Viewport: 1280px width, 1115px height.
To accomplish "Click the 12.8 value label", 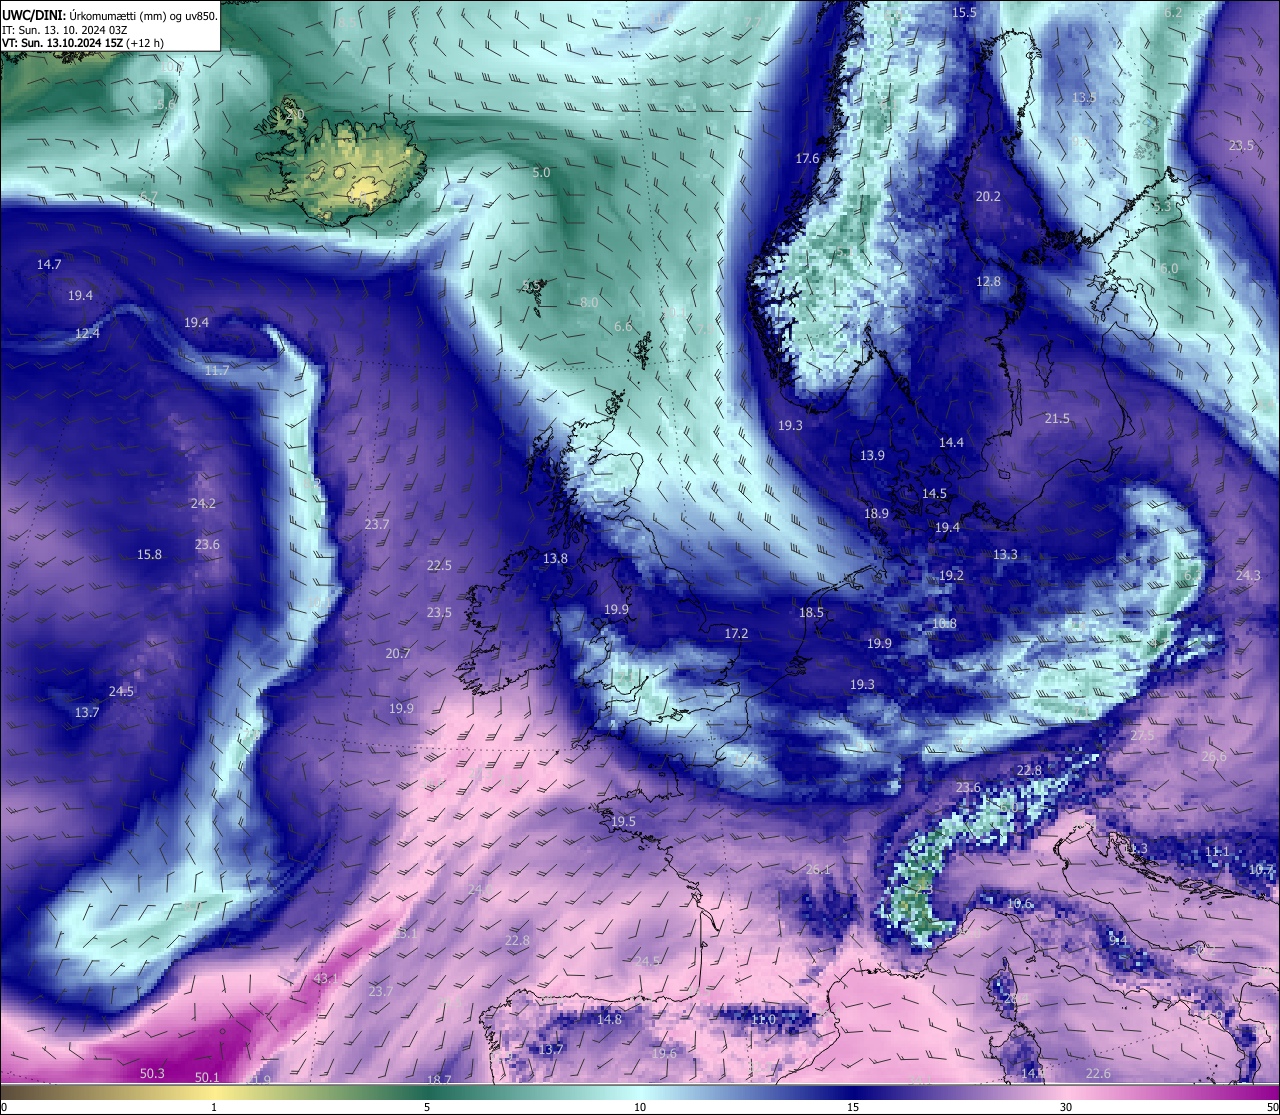I will [x=988, y=282].
